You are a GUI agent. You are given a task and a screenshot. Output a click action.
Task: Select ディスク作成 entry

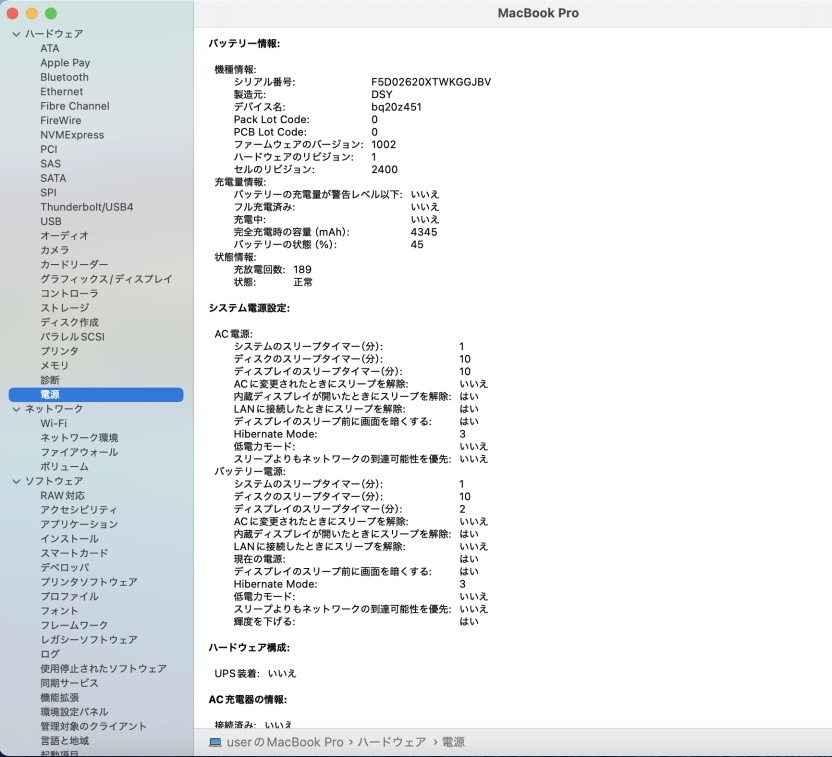click(x=70, y=323)
